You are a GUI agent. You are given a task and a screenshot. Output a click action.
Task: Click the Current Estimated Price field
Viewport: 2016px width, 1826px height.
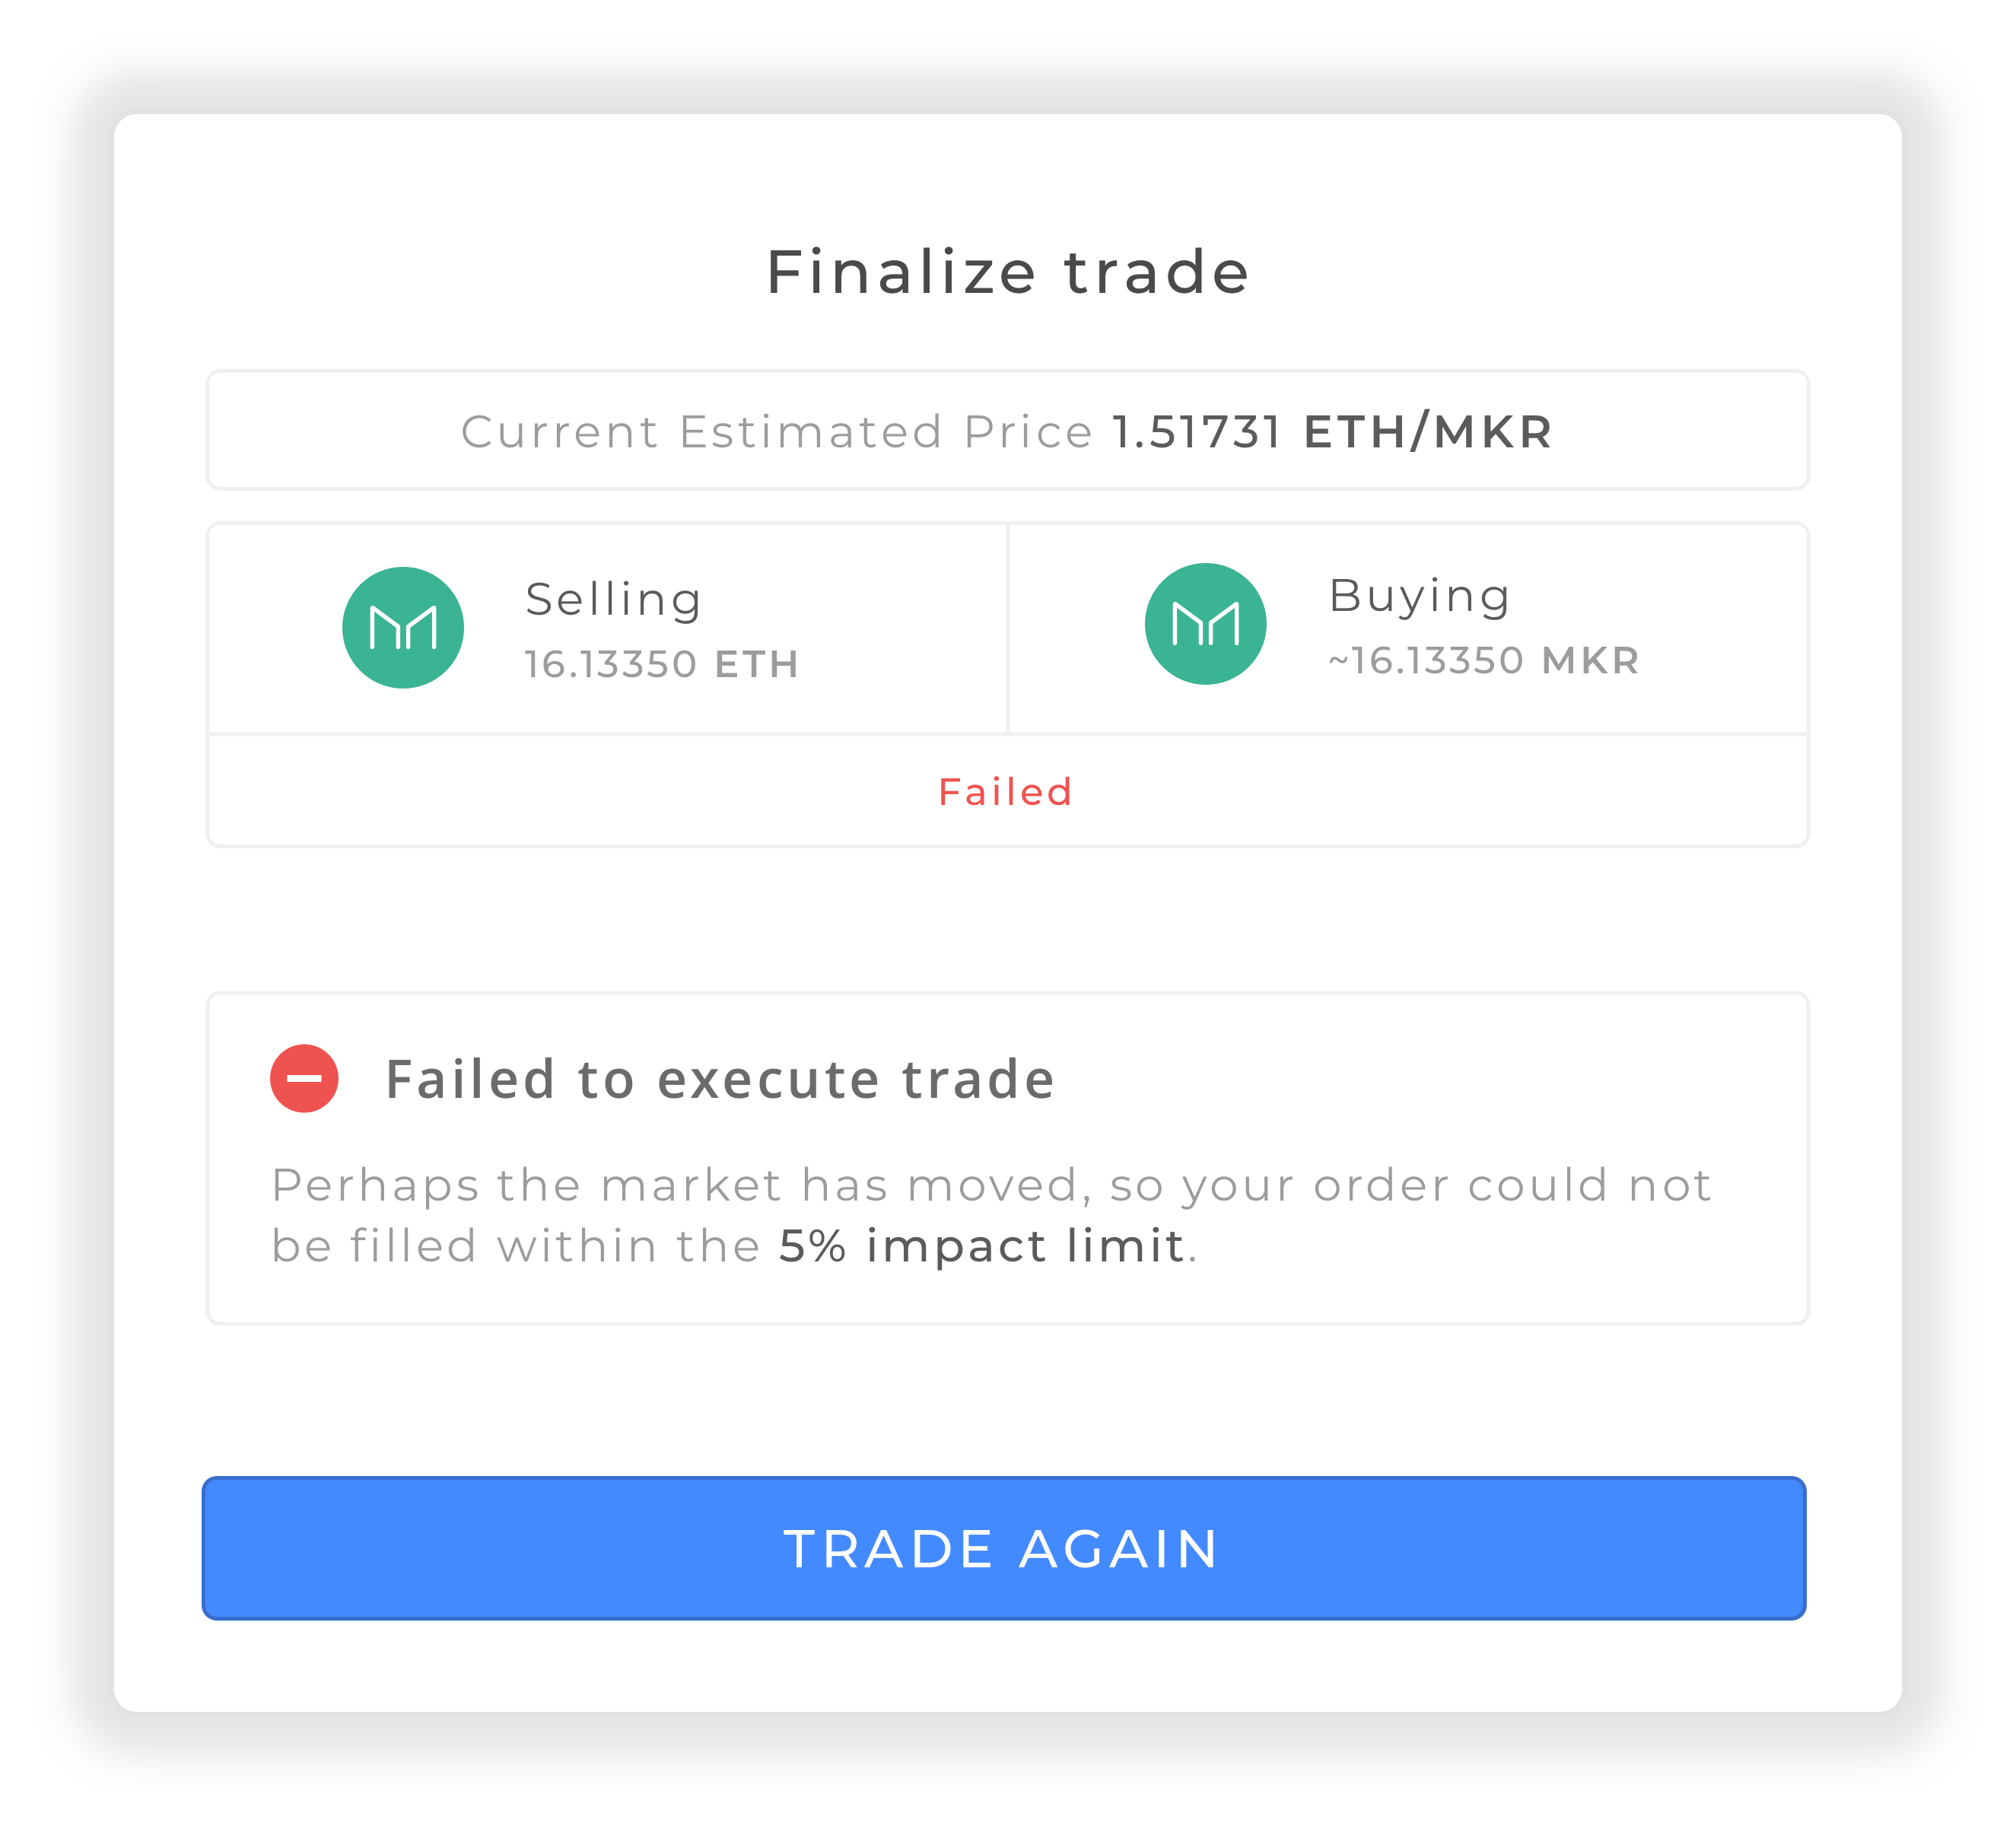click(1006, 431)
